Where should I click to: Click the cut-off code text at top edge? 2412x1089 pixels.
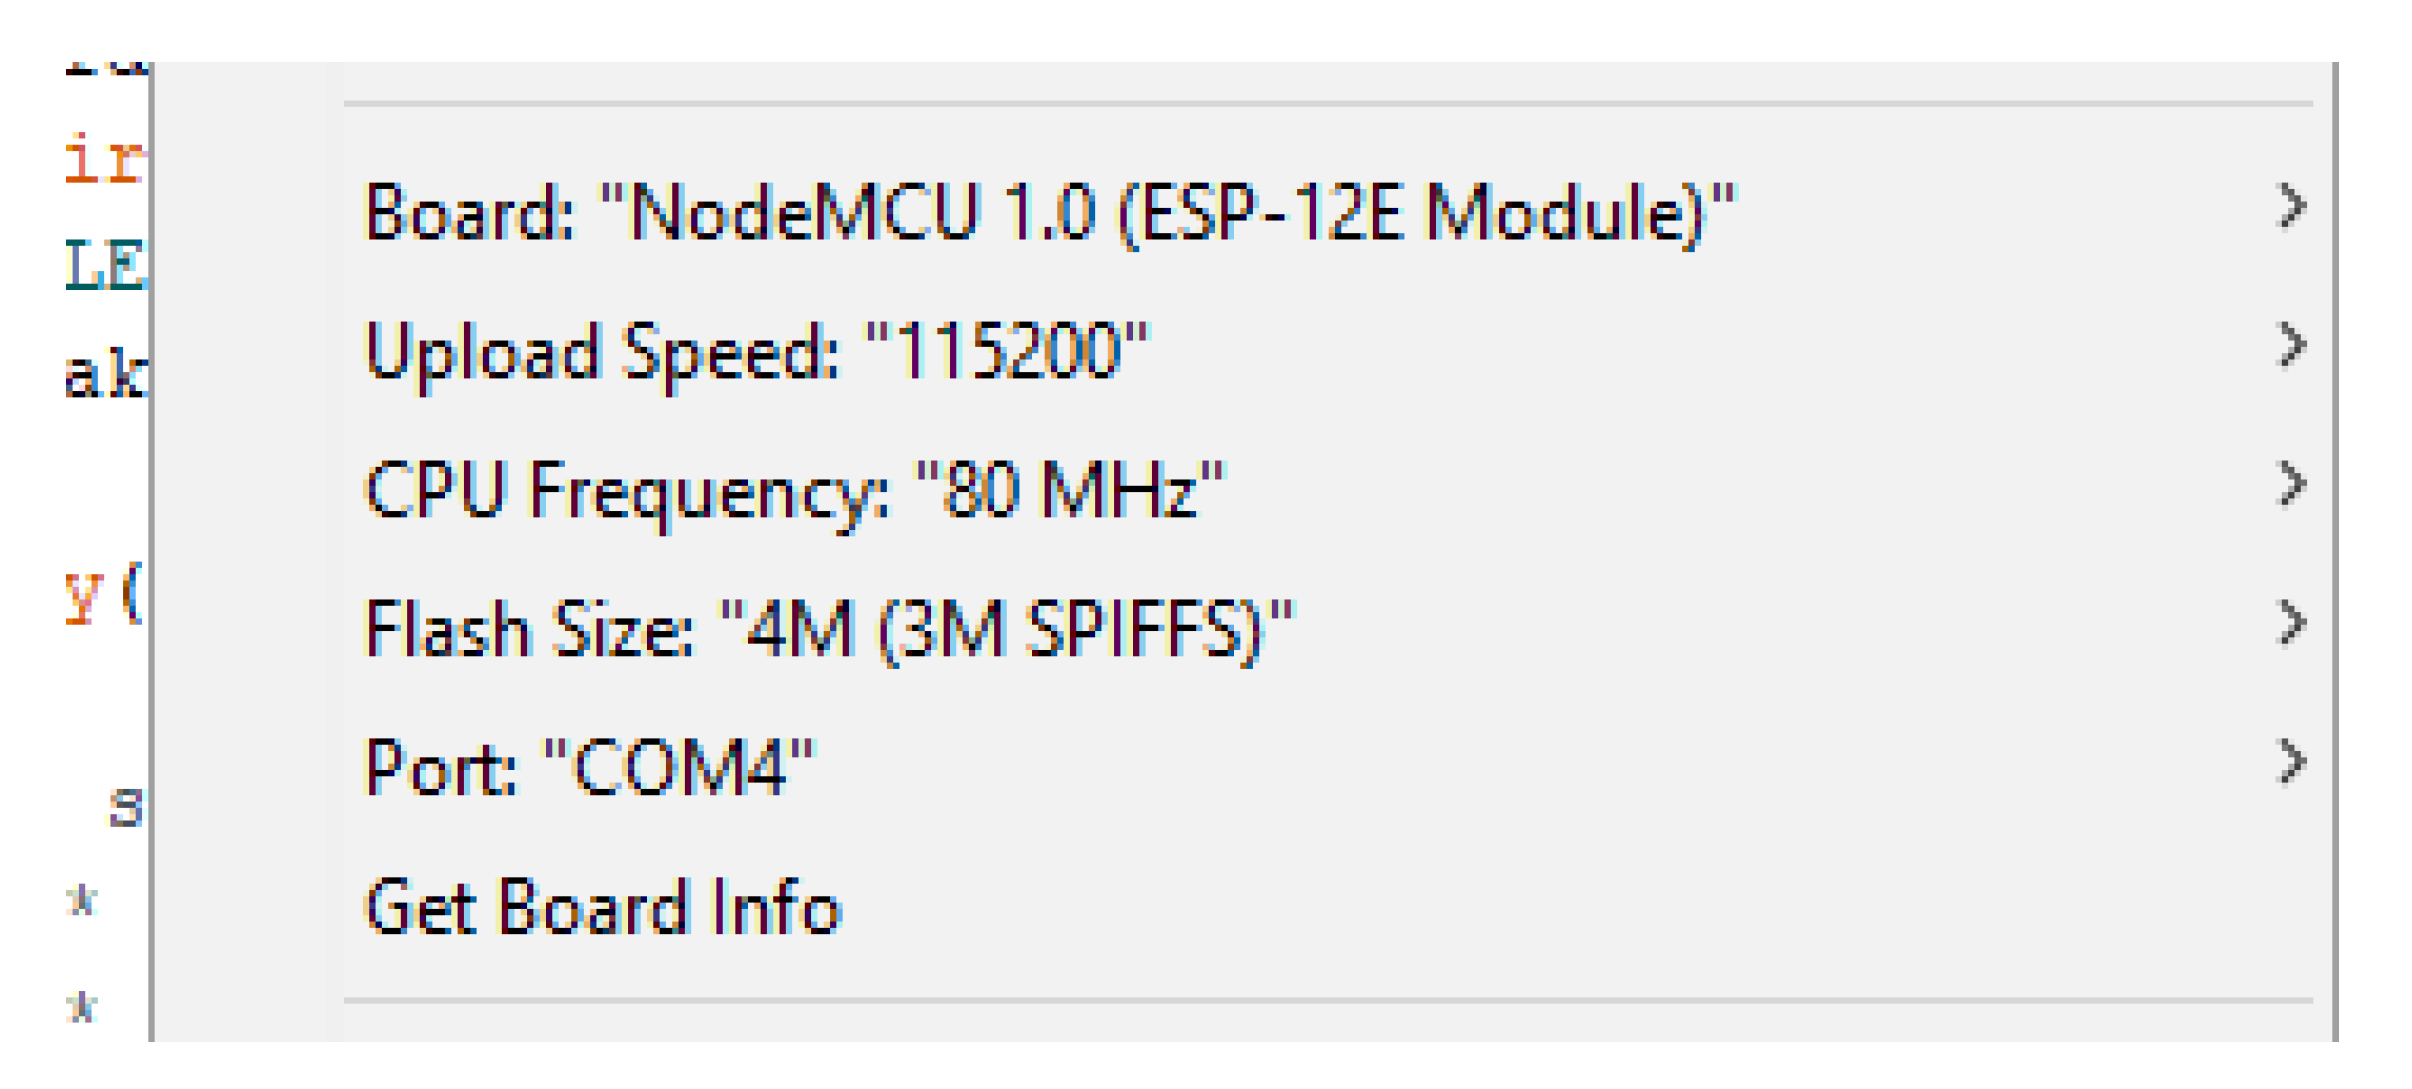[105, 68]
